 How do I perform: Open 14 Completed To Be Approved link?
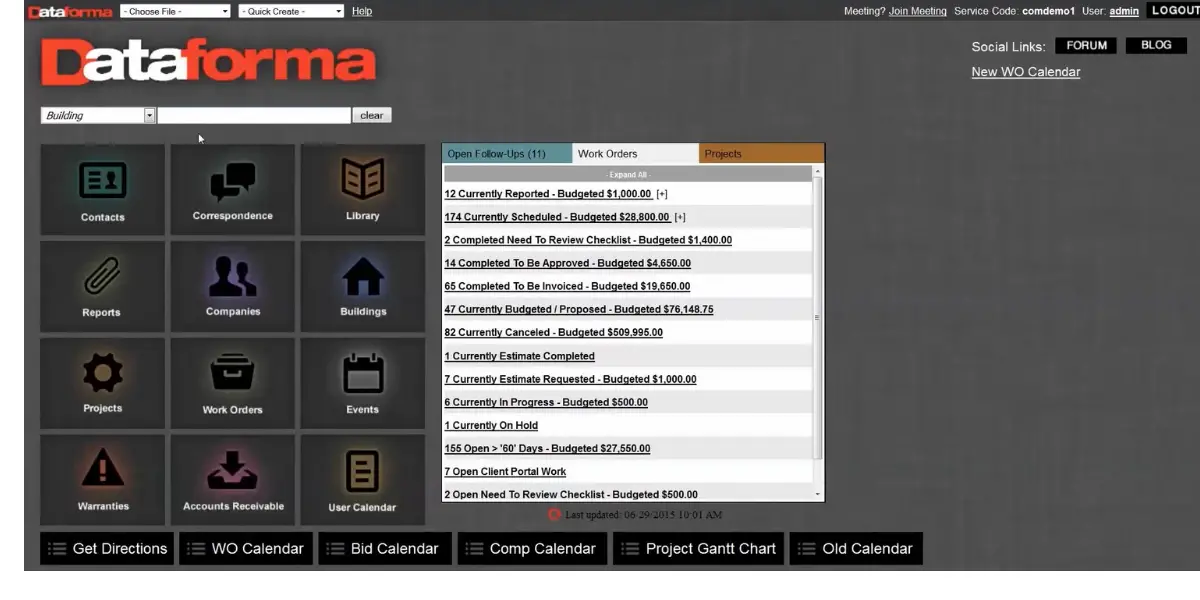pos(567,263)
